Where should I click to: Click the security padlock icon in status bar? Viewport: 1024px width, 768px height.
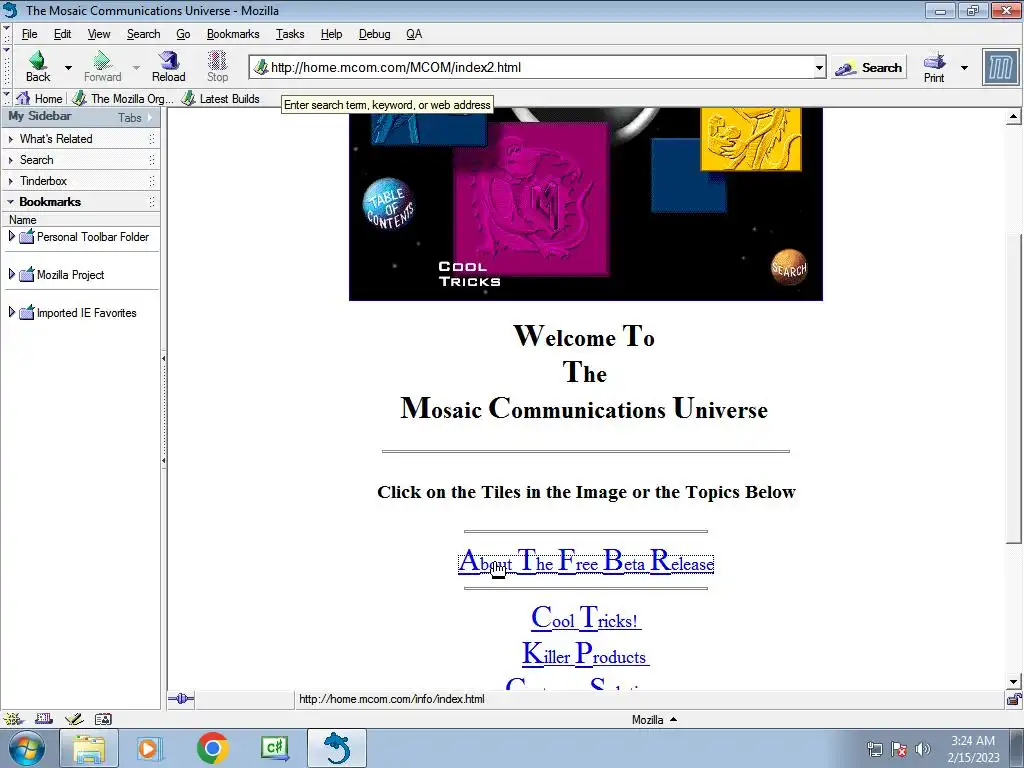pyautogui.click(x=1014, y=699)
